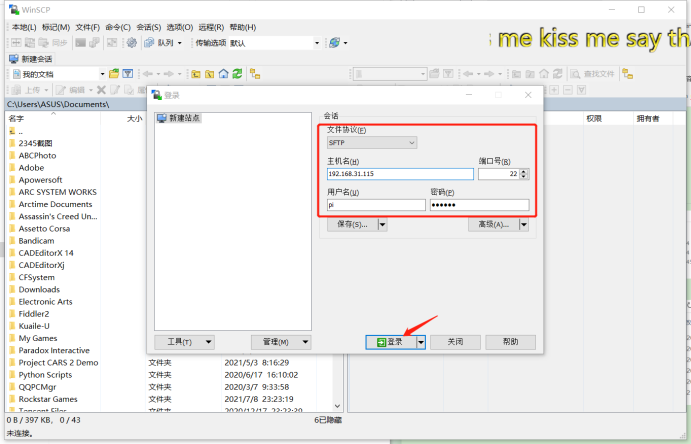The image size is (691, 444).
Task: Click the 队列 queue toolbar icon
Action: (x=159, y=43)
